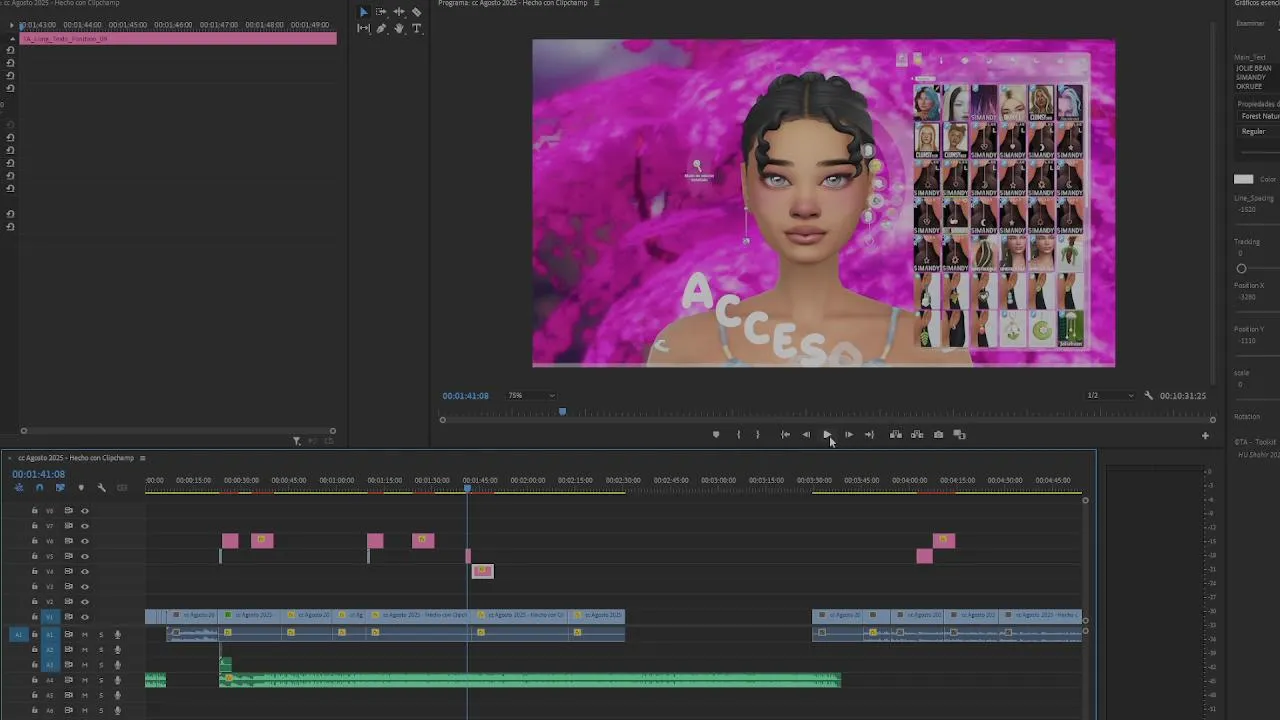1280x720 pixels.
Task: Go to Out point
Action: pyautogui.click(x=869, y=435)
